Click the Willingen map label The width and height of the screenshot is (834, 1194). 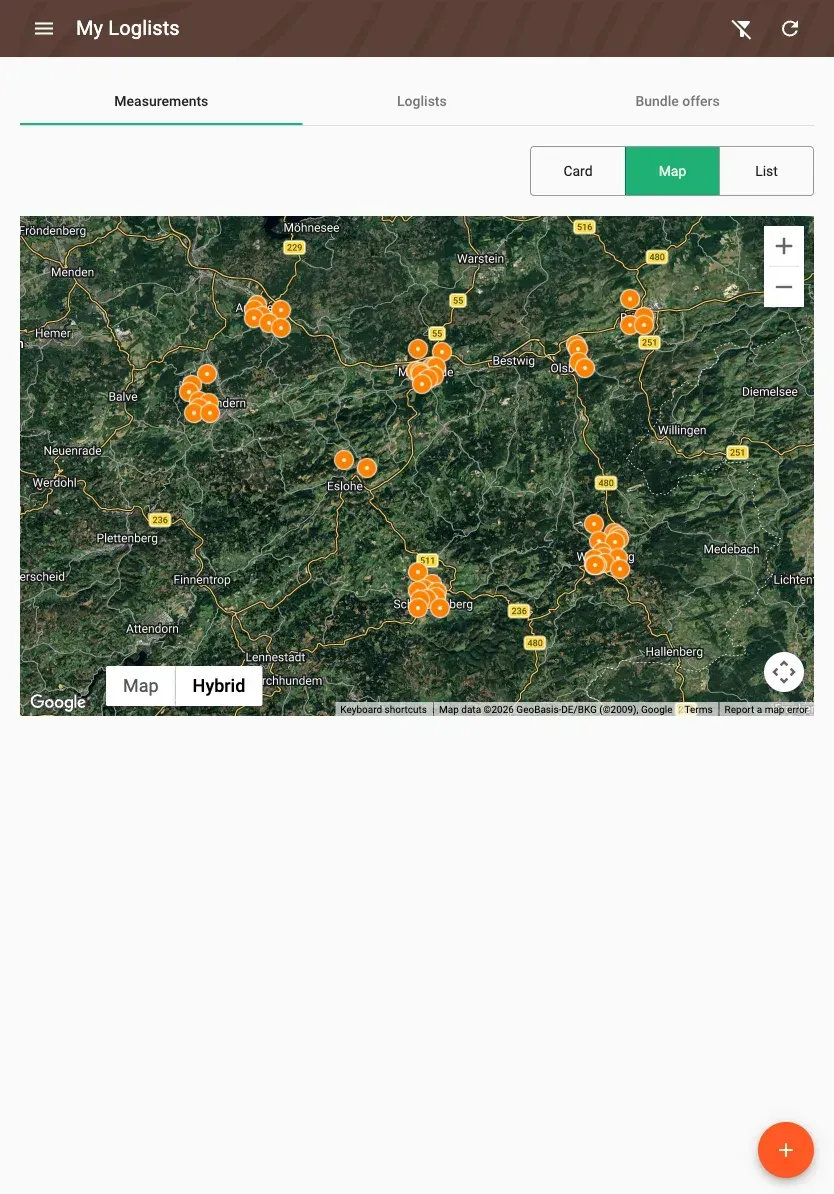coord(682,430)
